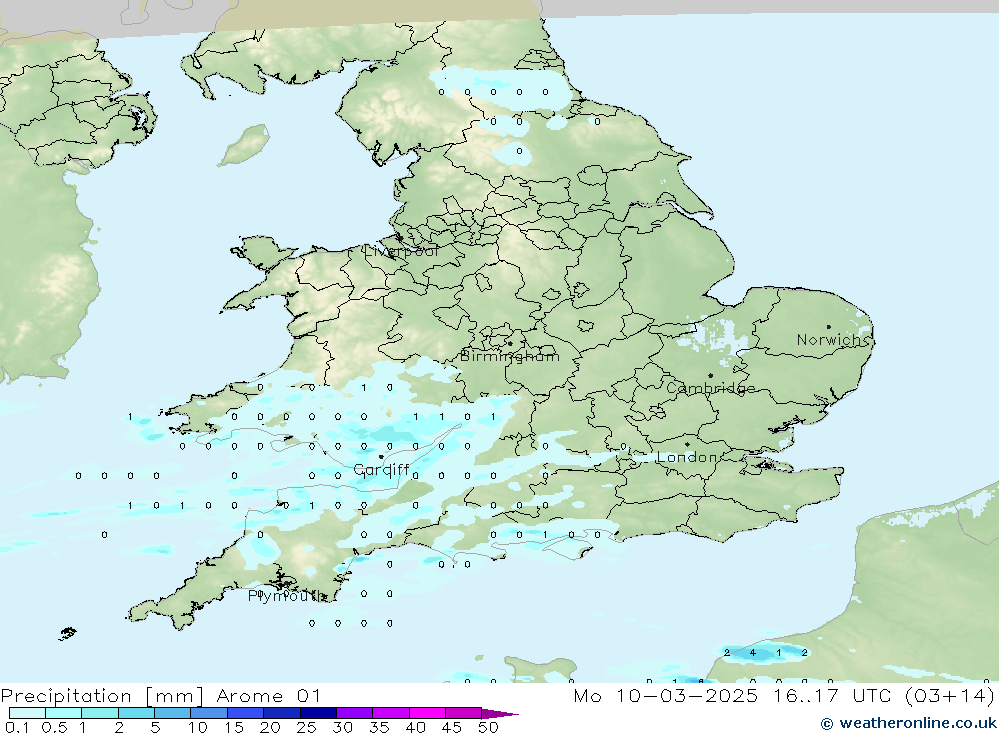The width and height of the screenshot is (1000, 733).
Task: Click the 0.5 to 1 mm legend swatch
Action: pyautogui.click(x=64, y=713)
